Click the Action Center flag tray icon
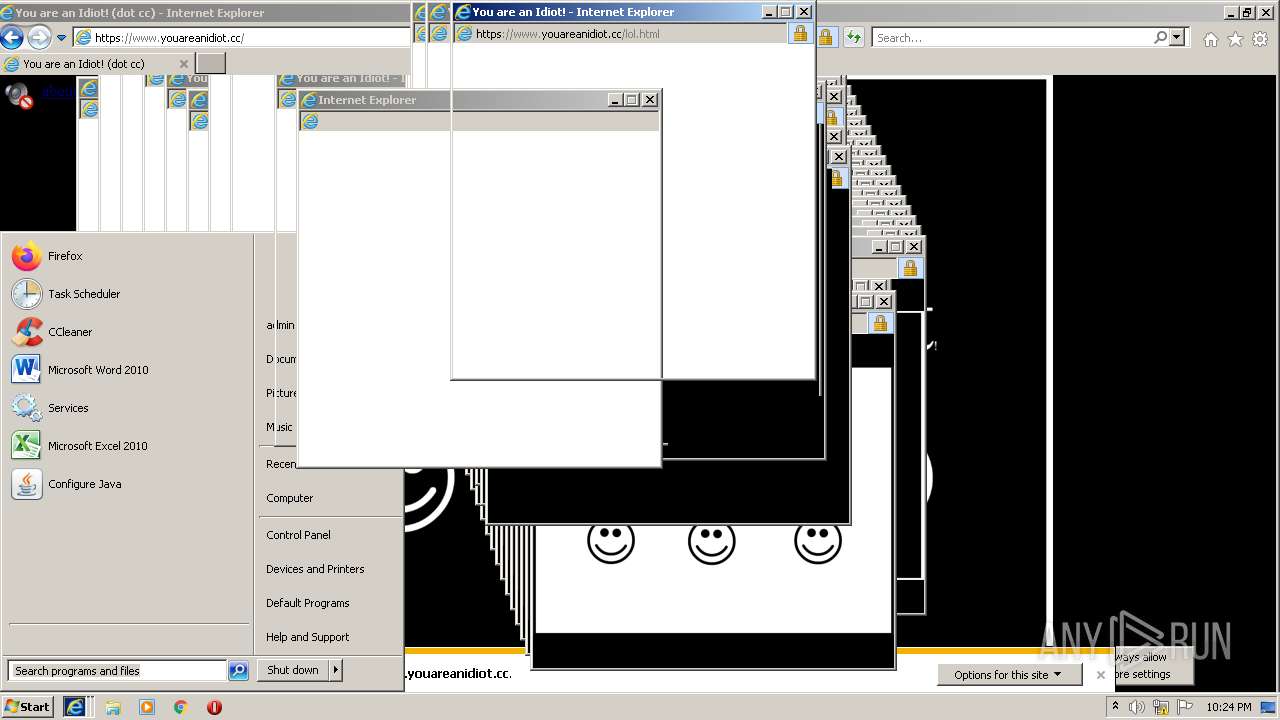Image resolution: width=1280 pixels, height=720 pixels. click(1185, 707)
